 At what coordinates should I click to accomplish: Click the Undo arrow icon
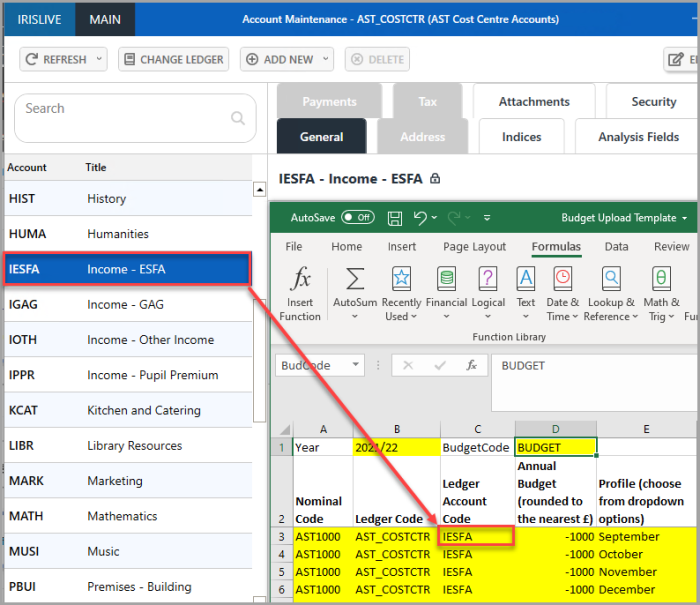(420, 217)
